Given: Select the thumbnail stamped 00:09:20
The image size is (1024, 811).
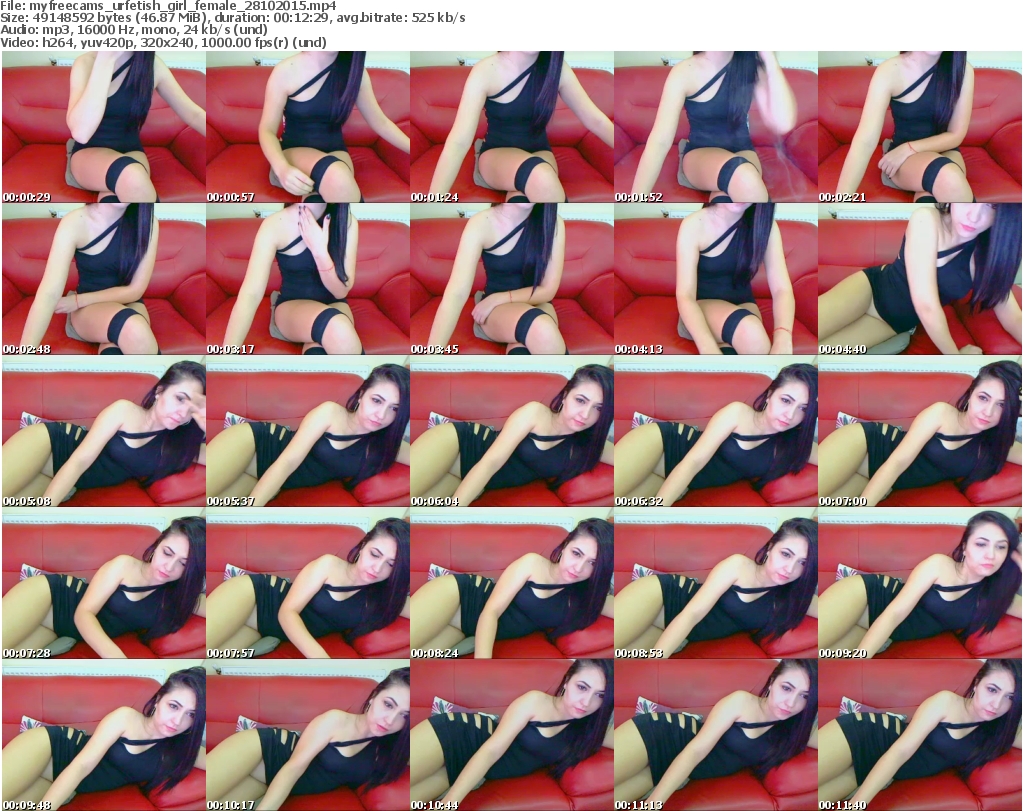Looking at the screenshot, I should tap(920, 583).
